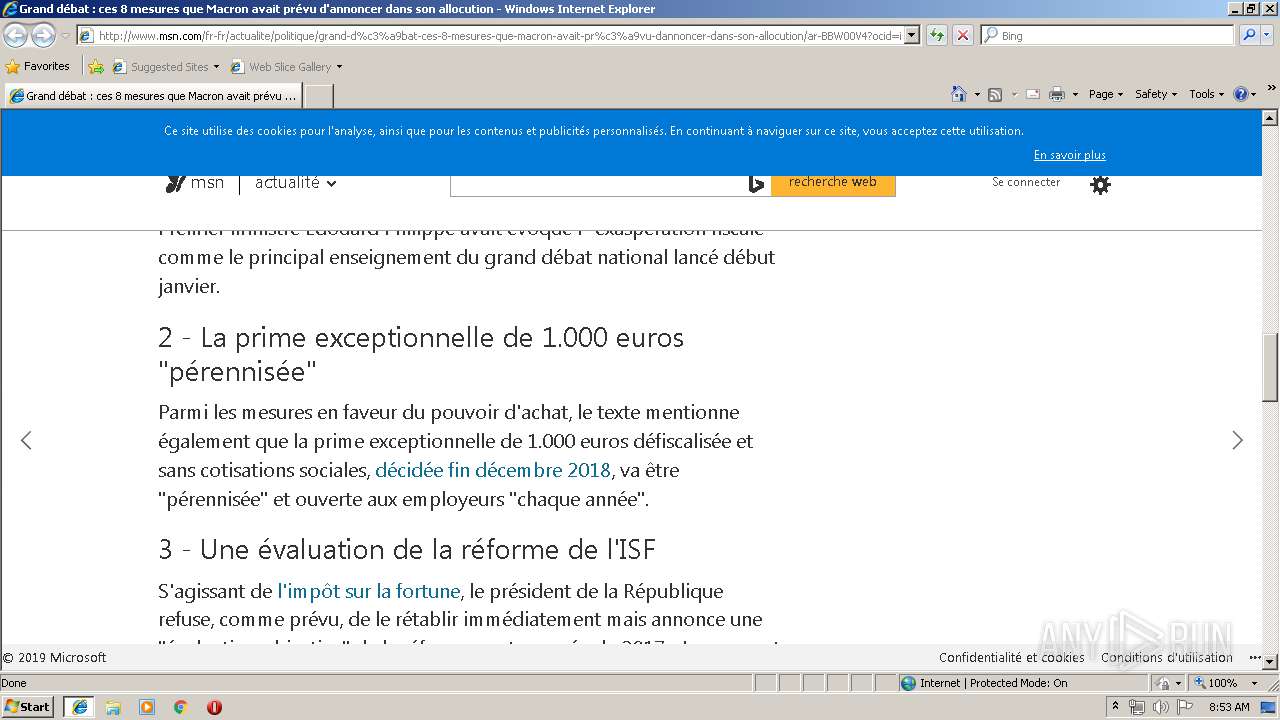
Task: Go back with the browser Back arrow
Action: pos(15,35)
